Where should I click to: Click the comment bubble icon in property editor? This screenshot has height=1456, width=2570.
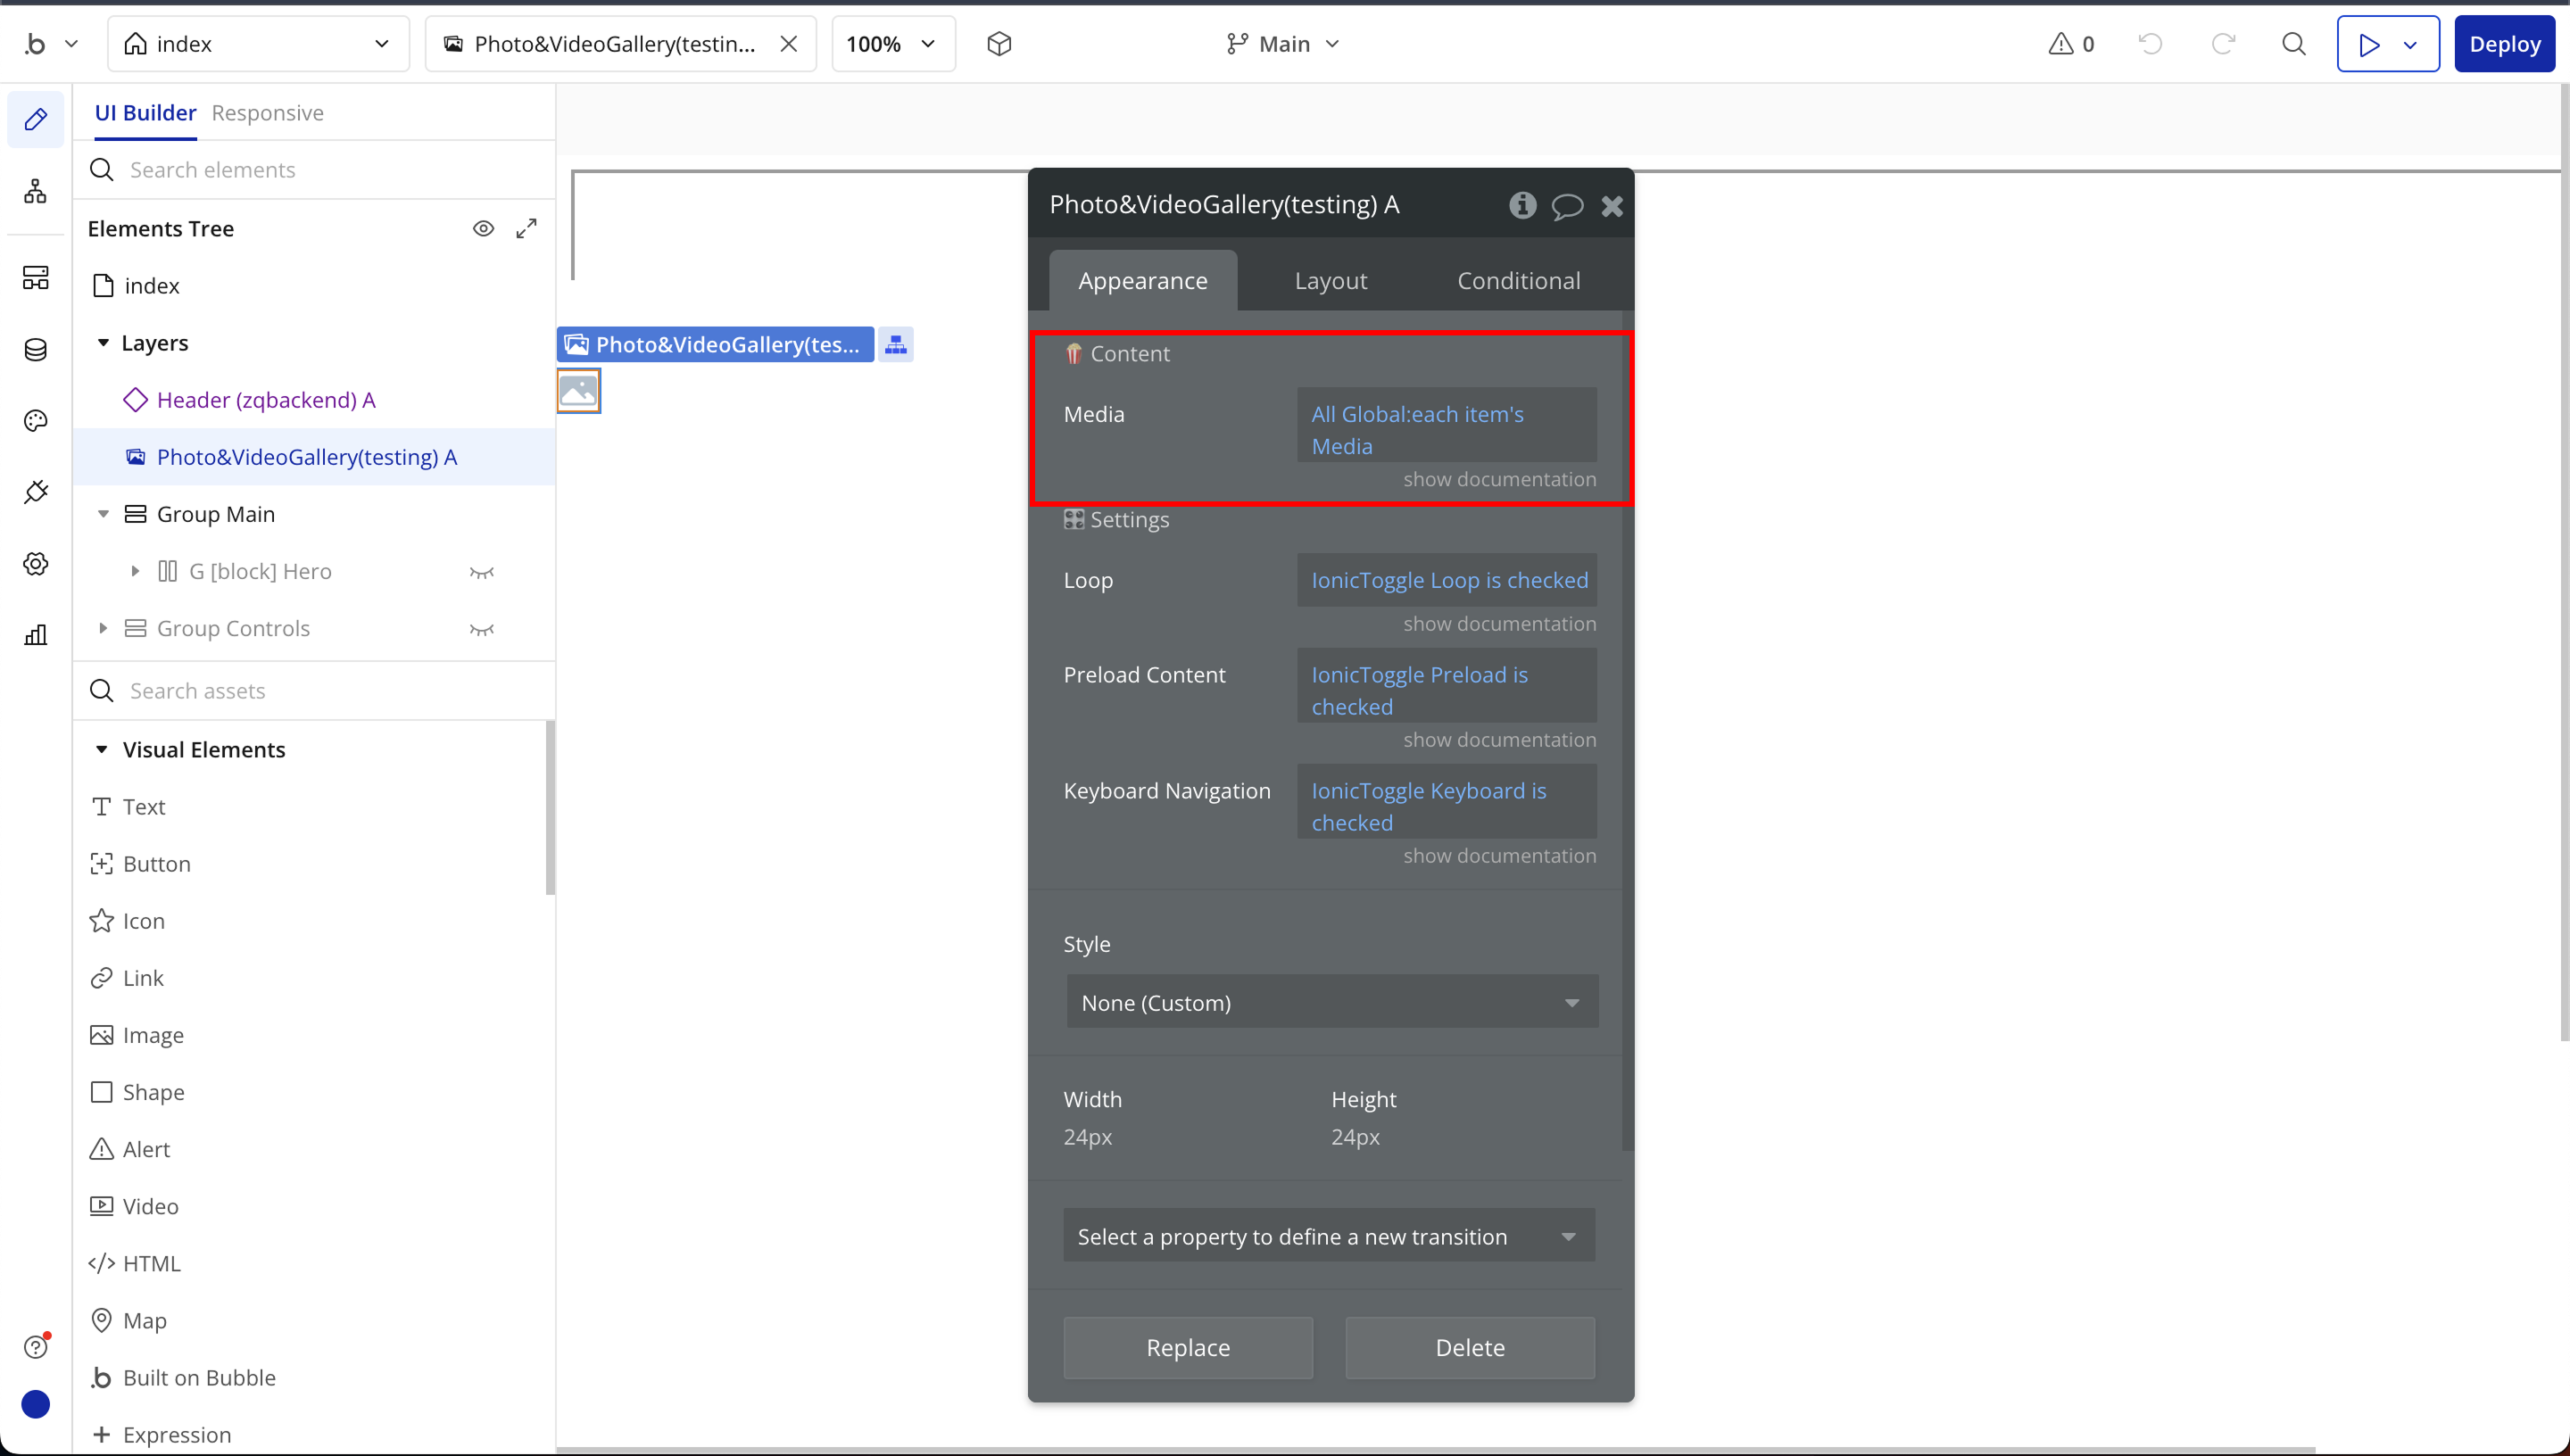[1567, 206]
